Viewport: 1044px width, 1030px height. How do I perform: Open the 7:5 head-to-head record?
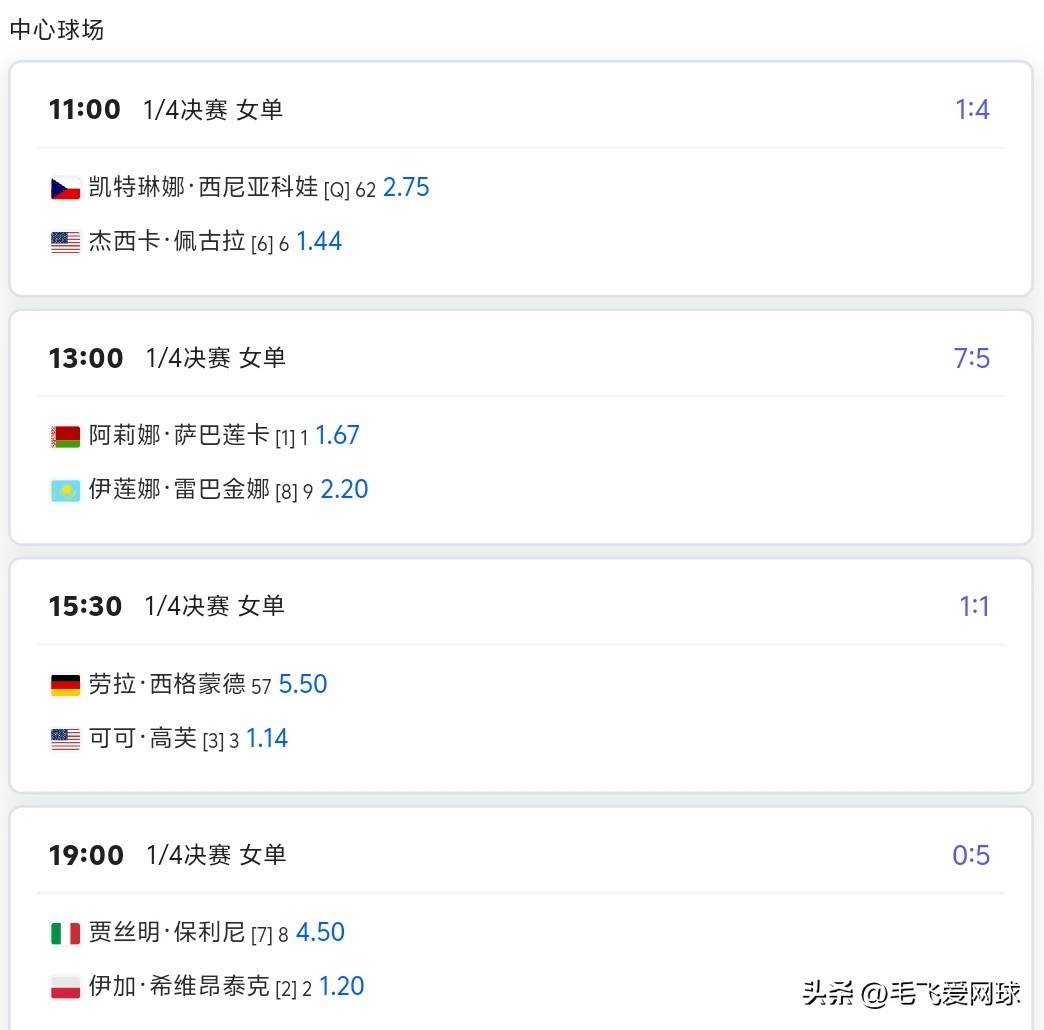972,358
